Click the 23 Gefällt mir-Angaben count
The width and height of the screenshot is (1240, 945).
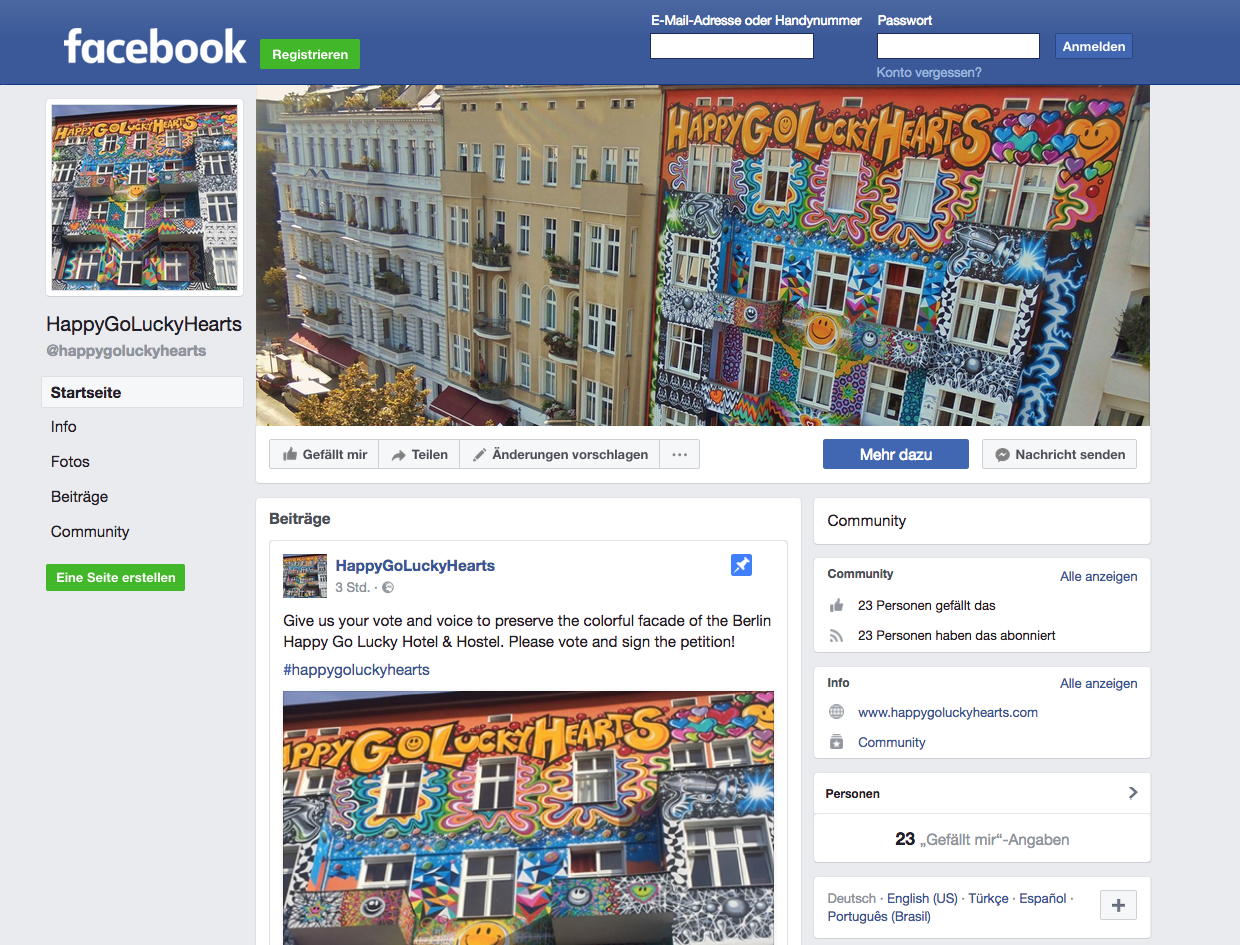pyautogui.click(x=982, y=840)
